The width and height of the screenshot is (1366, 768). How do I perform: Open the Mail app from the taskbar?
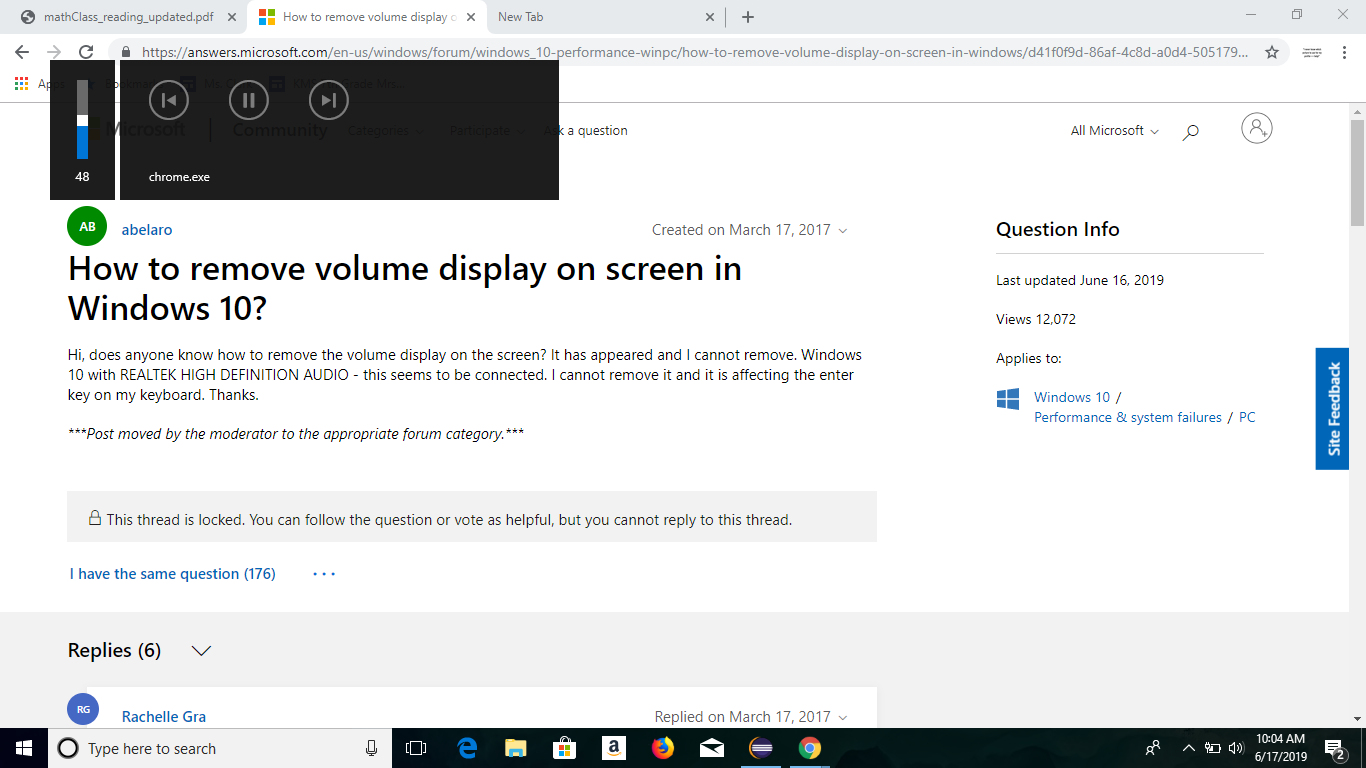click(x=712, y=748)
